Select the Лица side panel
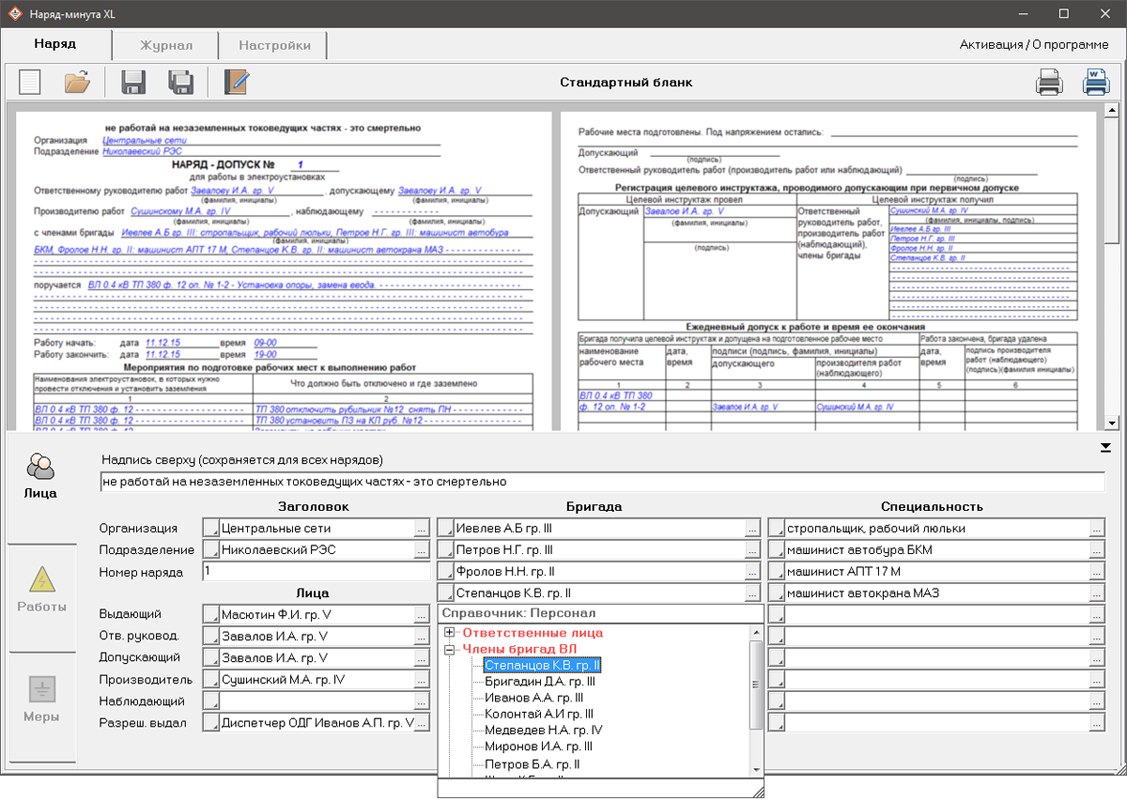This screenshot has width=1127, height=800. point(41,476)
